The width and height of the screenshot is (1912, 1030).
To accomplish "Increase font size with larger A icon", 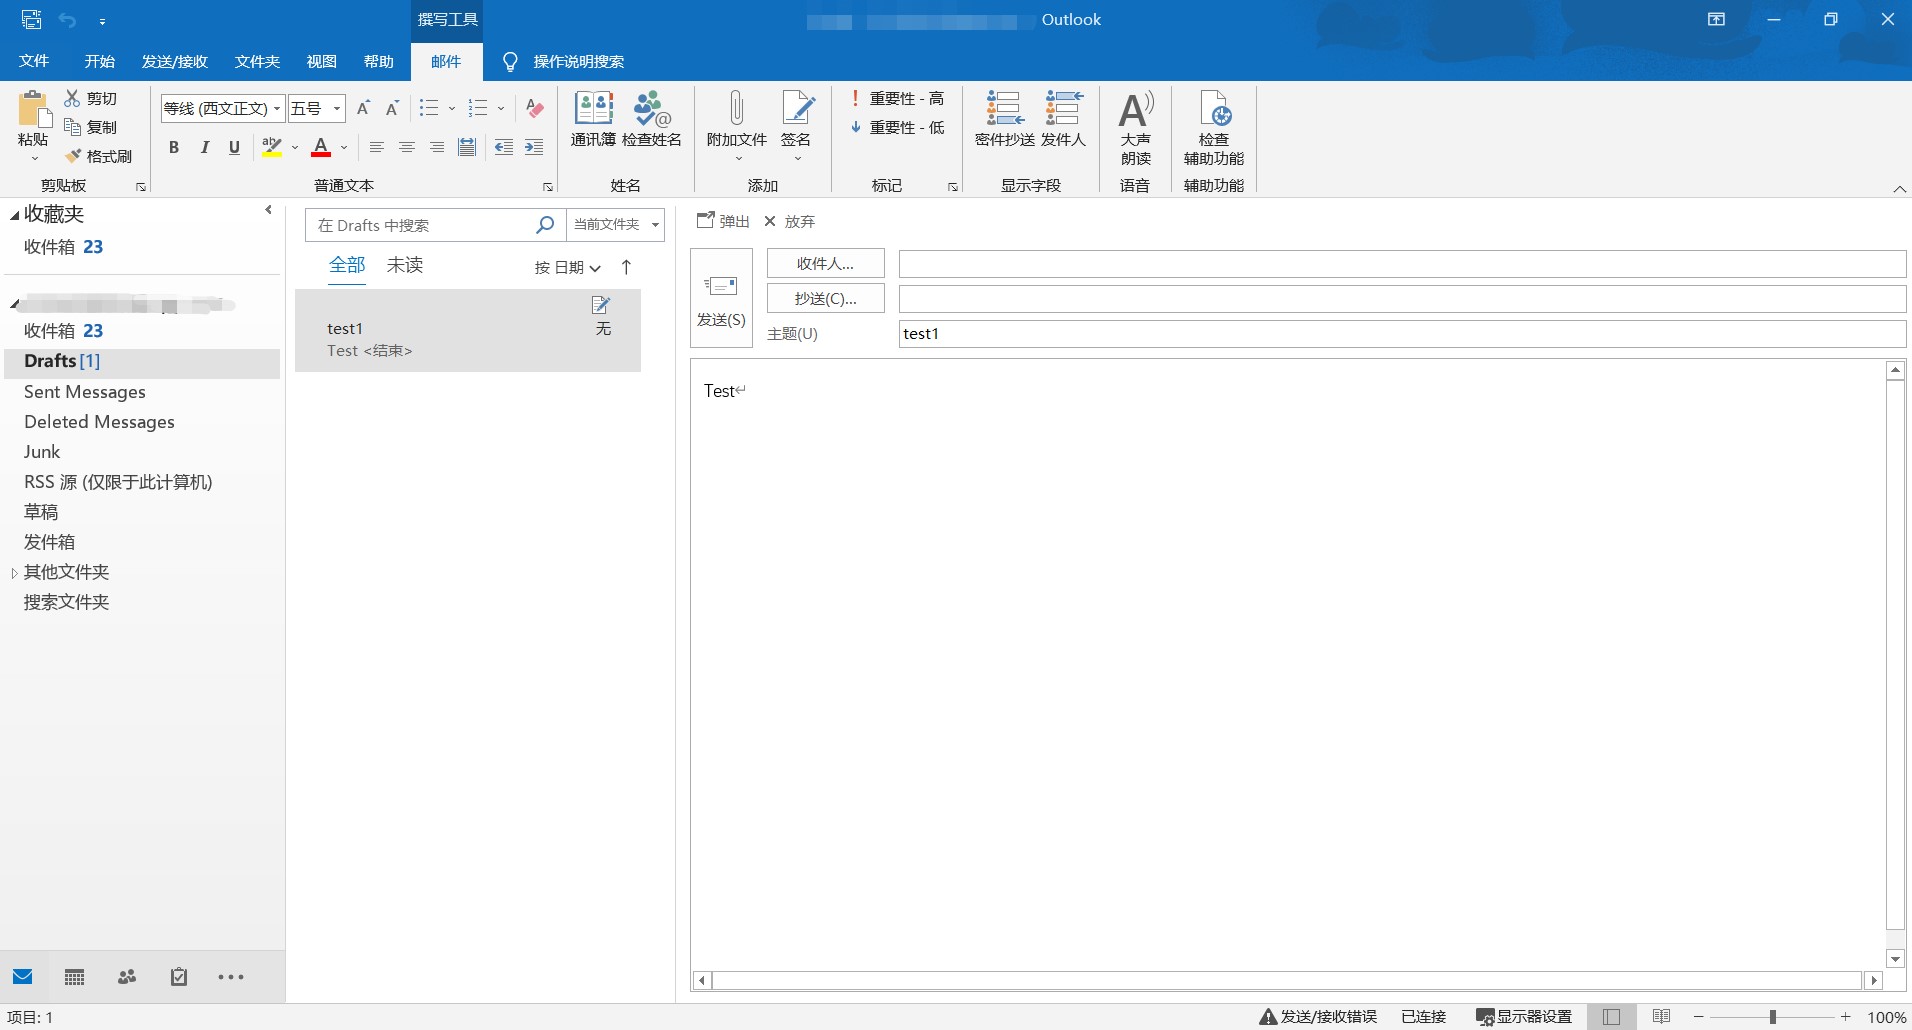I will click(363, 108).
